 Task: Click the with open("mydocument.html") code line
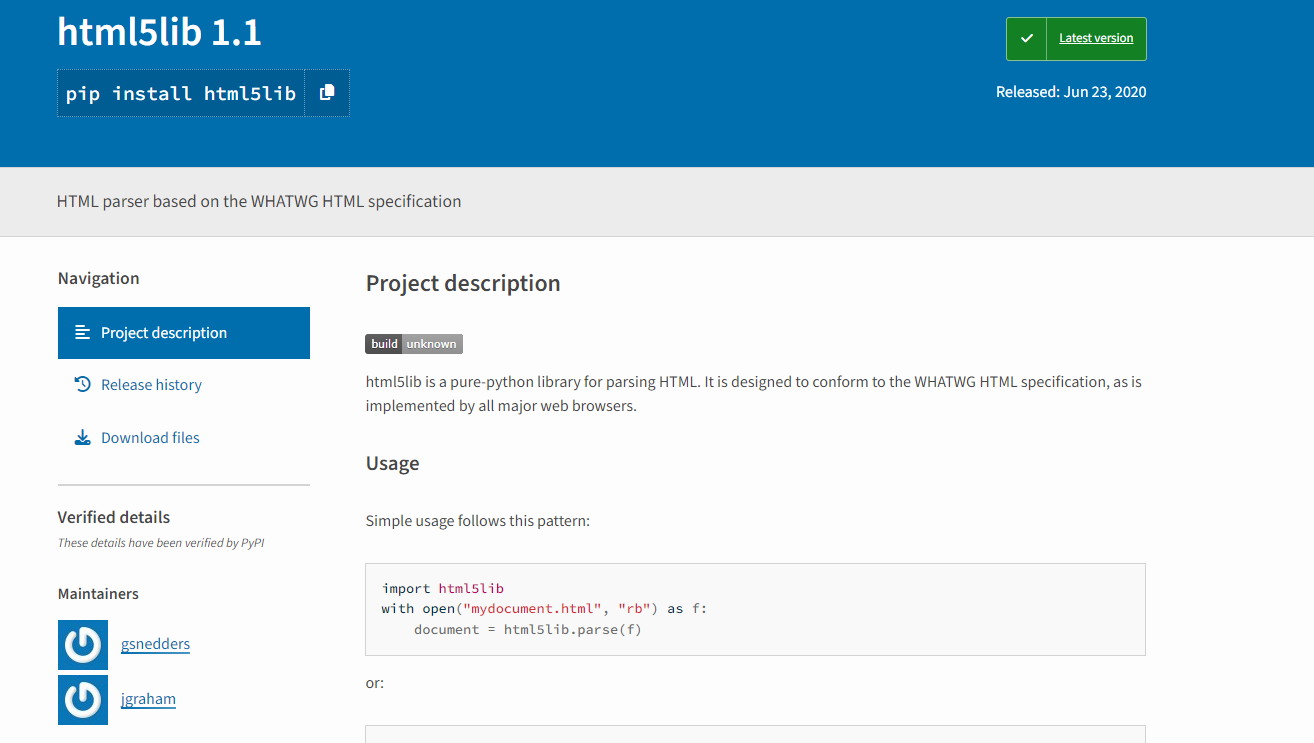(x=544, y=608)
